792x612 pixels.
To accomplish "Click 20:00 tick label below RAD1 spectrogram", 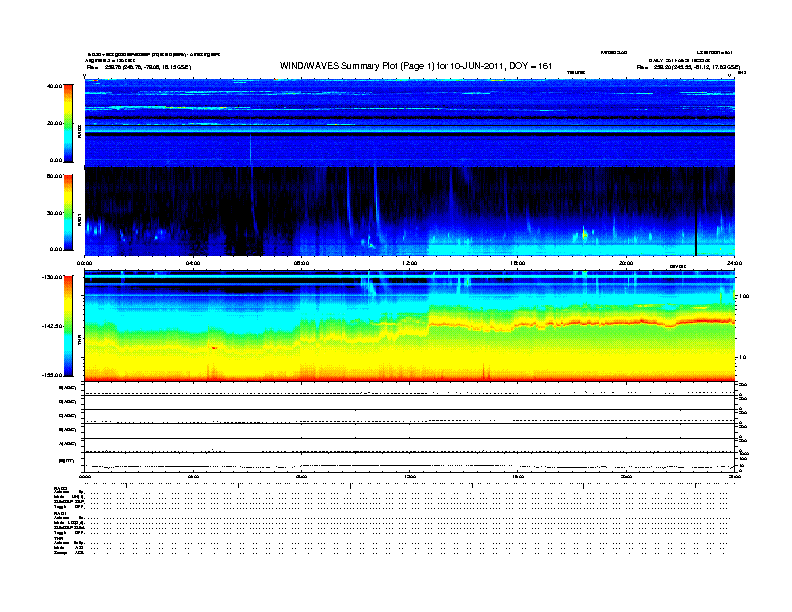I will 626,263.
